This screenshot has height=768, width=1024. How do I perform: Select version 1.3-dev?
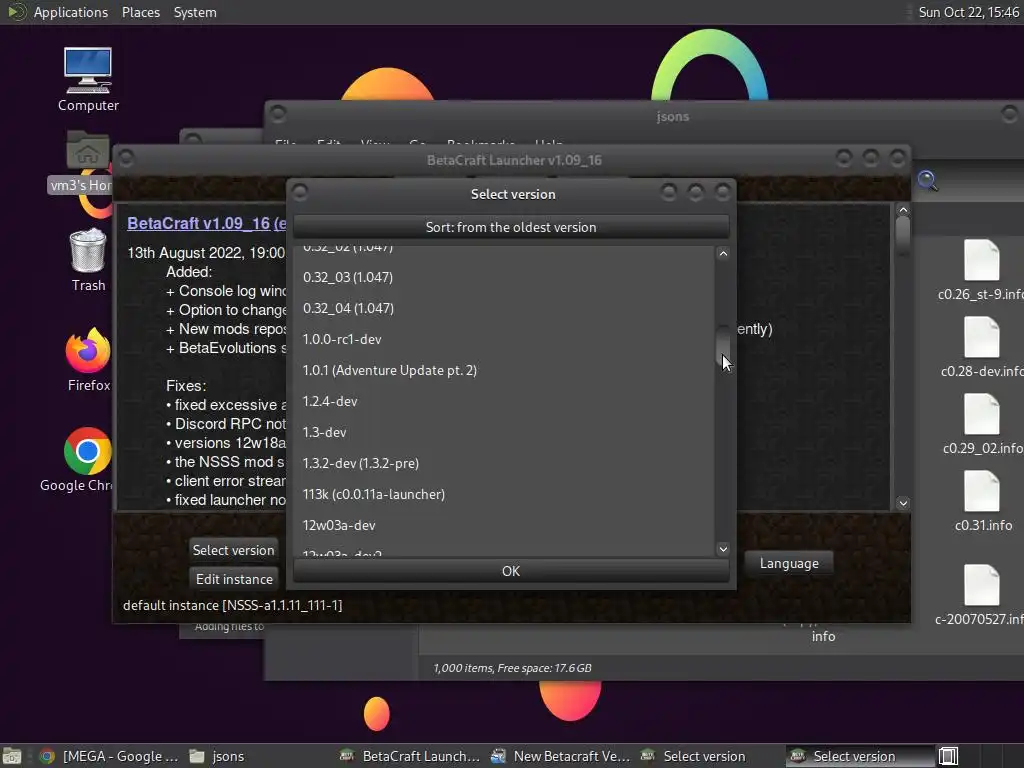tap(505, 432)
